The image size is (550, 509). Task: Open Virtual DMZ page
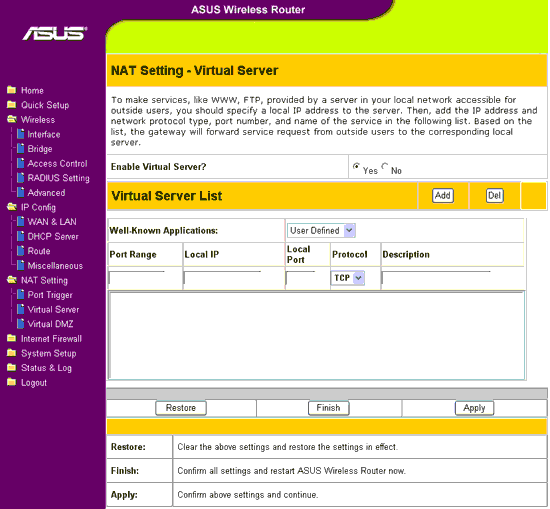pyautogui.click(x=51, y=324)
